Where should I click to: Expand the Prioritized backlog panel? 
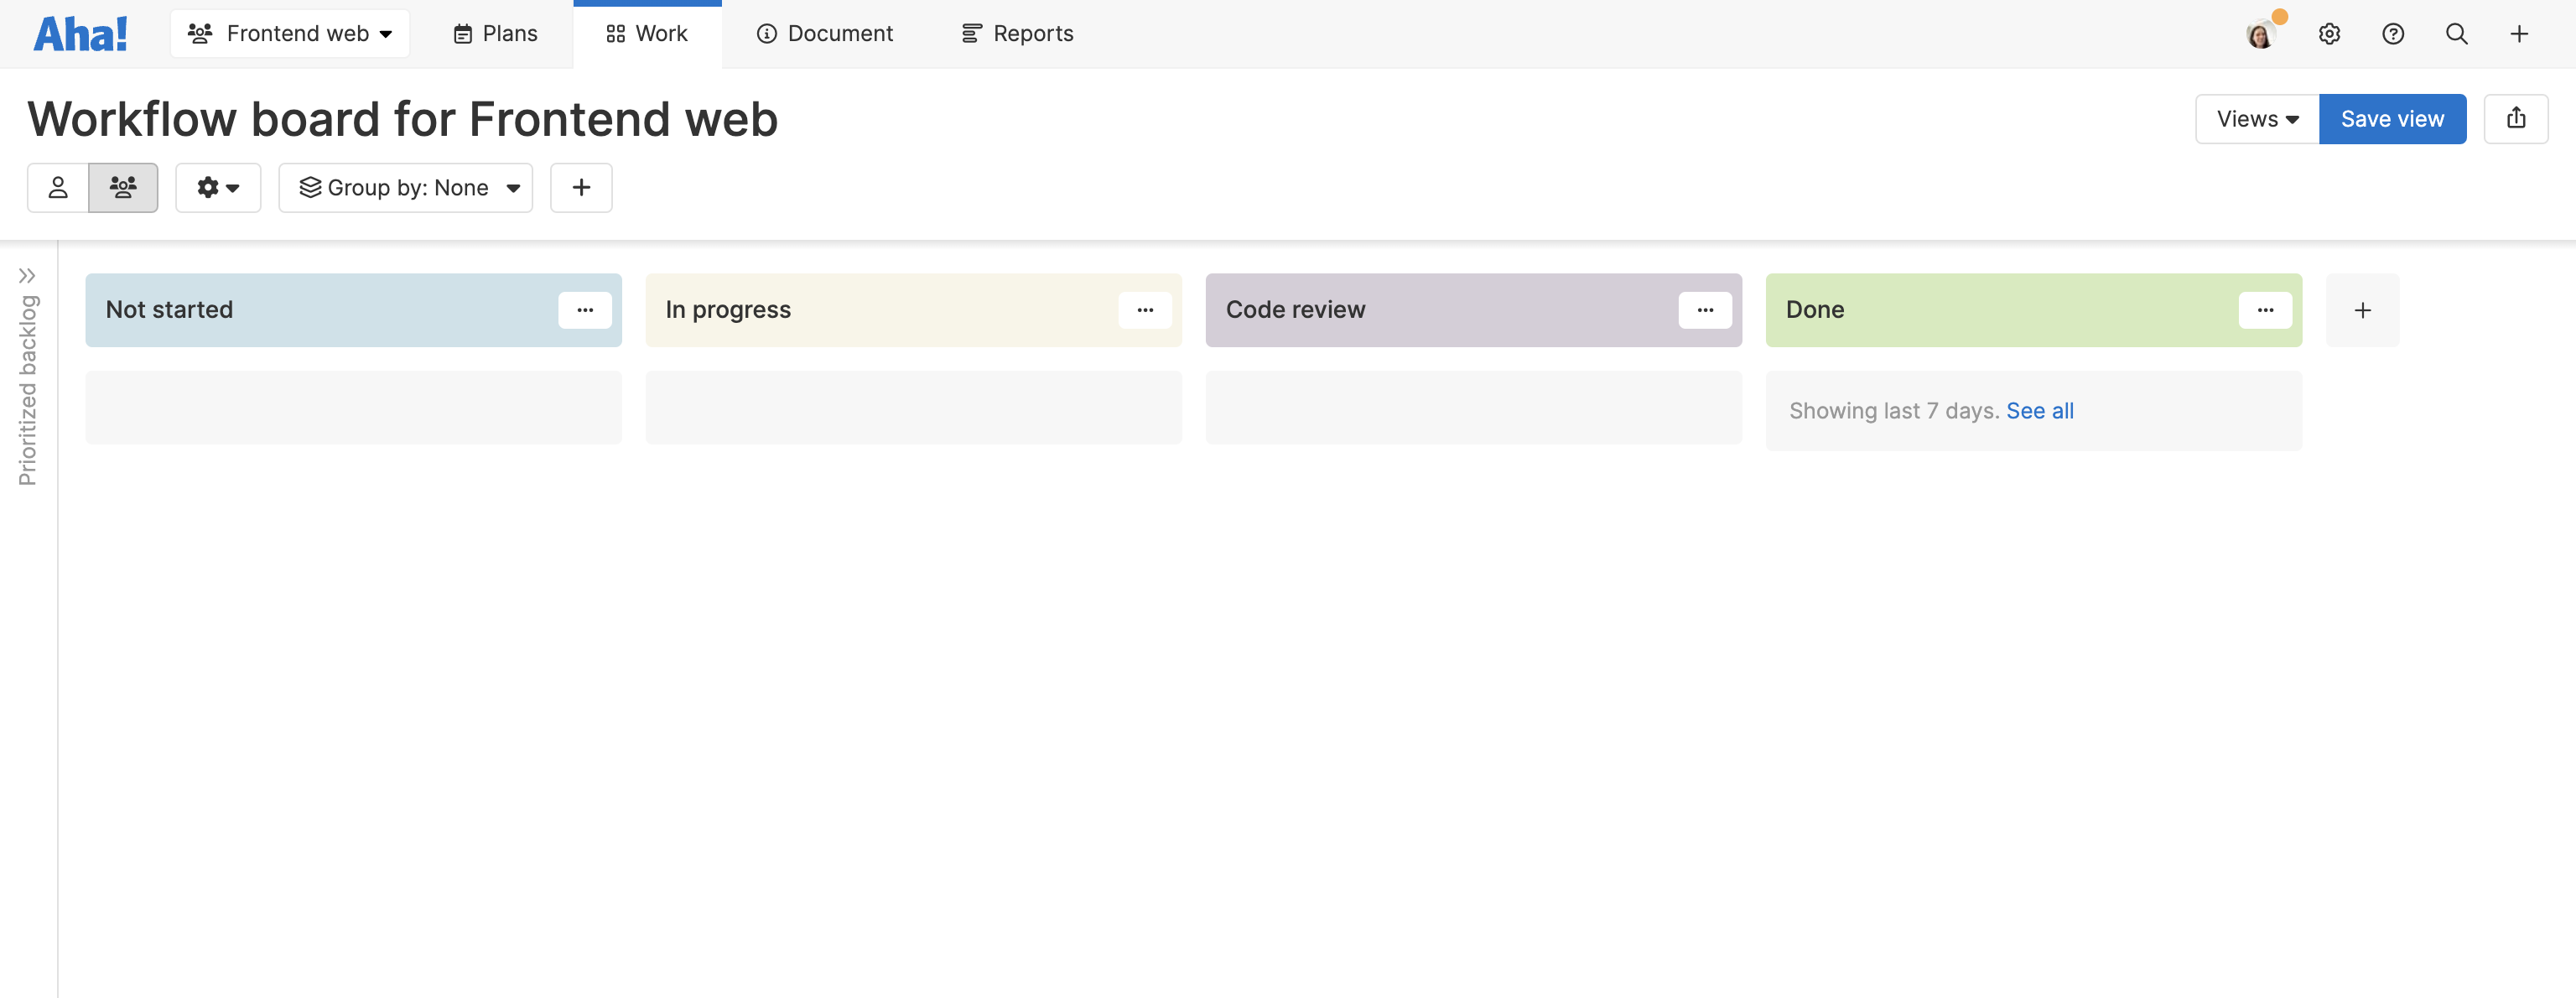click(x=29, y=276)
